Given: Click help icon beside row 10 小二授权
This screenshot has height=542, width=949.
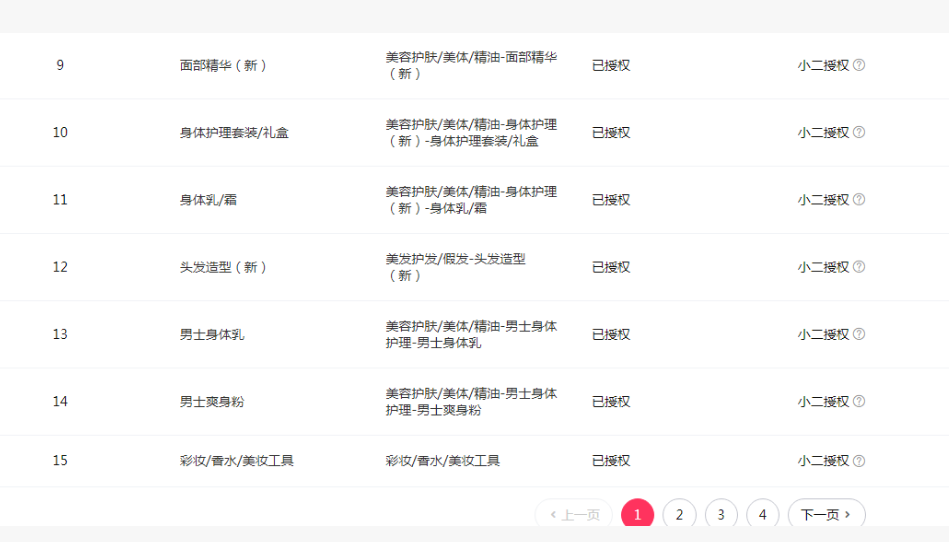Looking at the screenshot, I should click(859, 132).
